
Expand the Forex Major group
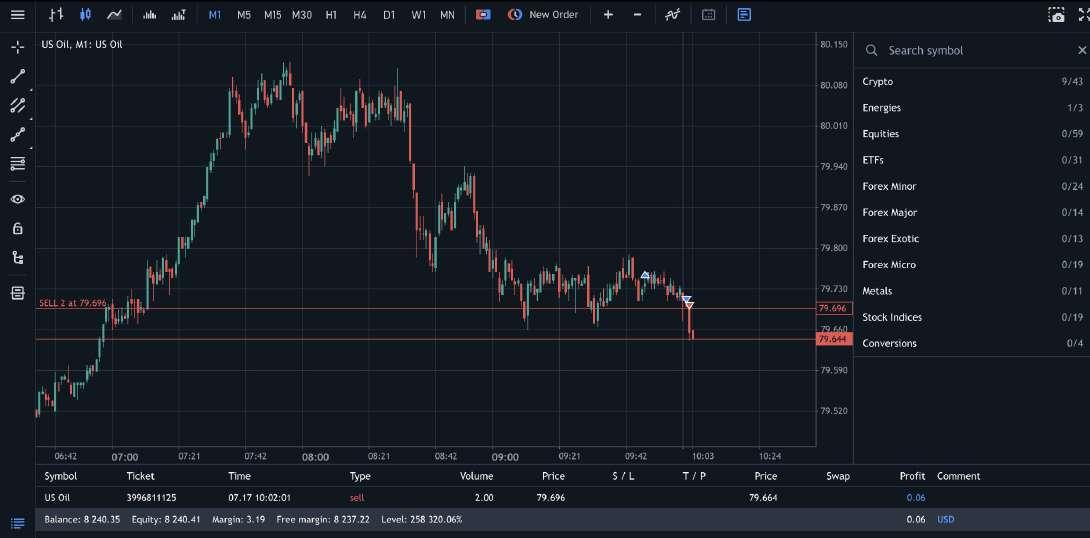pyautogui.click(x=972, y=213)
